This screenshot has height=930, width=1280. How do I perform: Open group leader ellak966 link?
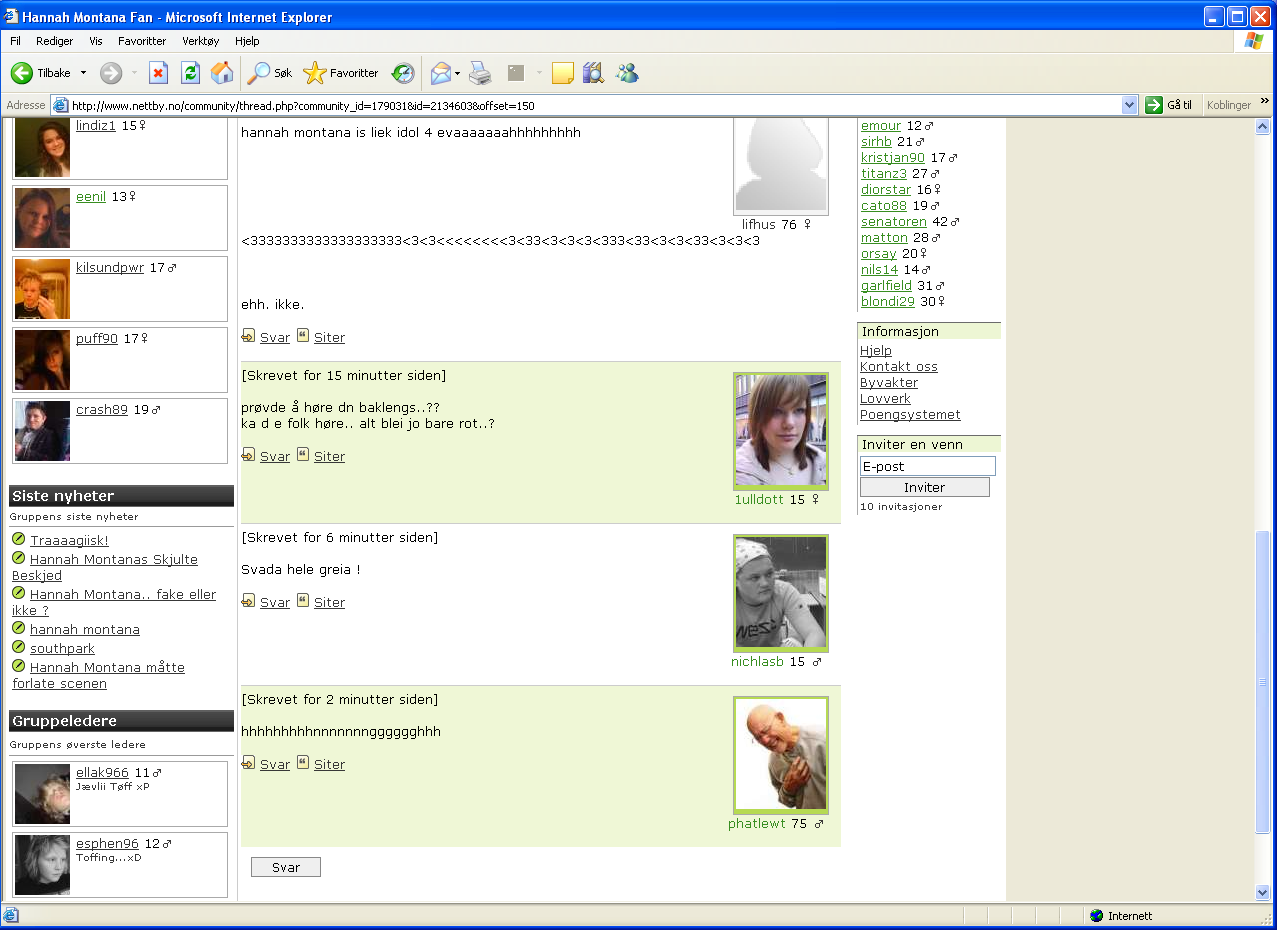(x=102, y=773)
